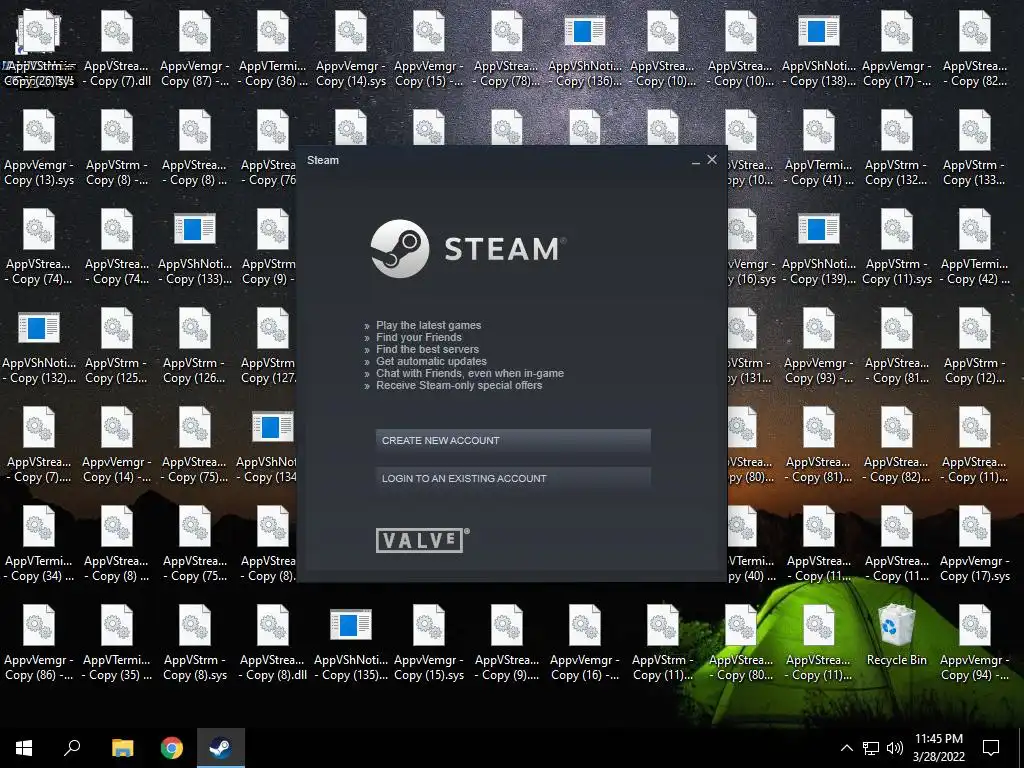
Task: Choose LOGIN TO AN EXISTING ACCOUNT
Action: [513, 478]
